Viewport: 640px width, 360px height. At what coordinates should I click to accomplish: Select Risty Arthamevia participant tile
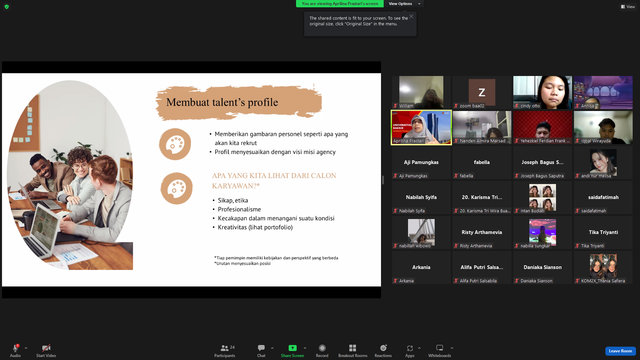coord(482,233)
